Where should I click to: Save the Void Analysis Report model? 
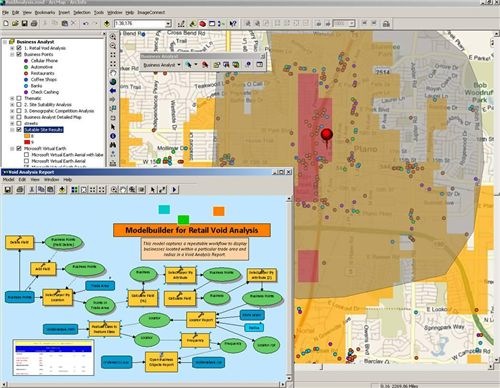8,190
